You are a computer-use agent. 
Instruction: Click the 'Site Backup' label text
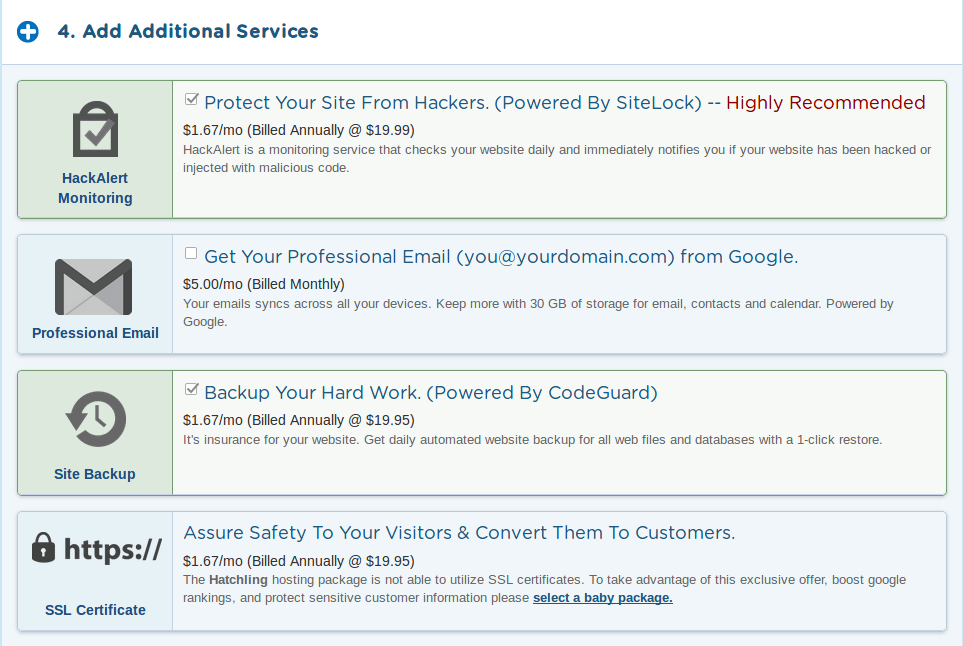click(x=95, y=474)
